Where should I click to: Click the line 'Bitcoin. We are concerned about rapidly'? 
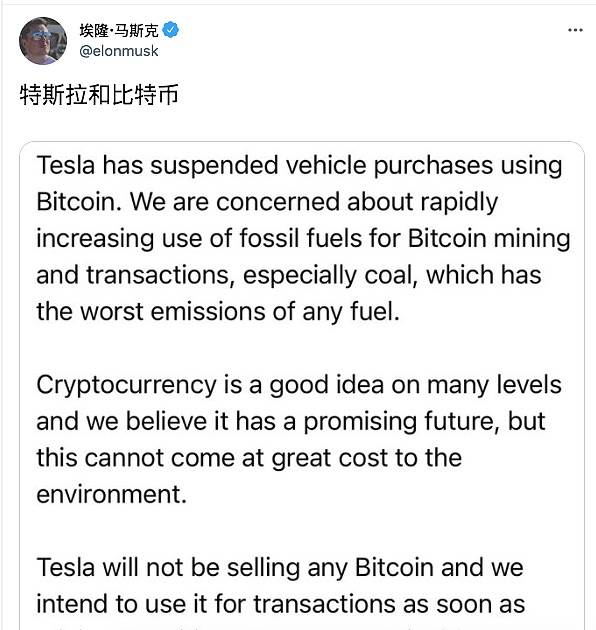pyautogui.click(x=267, y=202)
